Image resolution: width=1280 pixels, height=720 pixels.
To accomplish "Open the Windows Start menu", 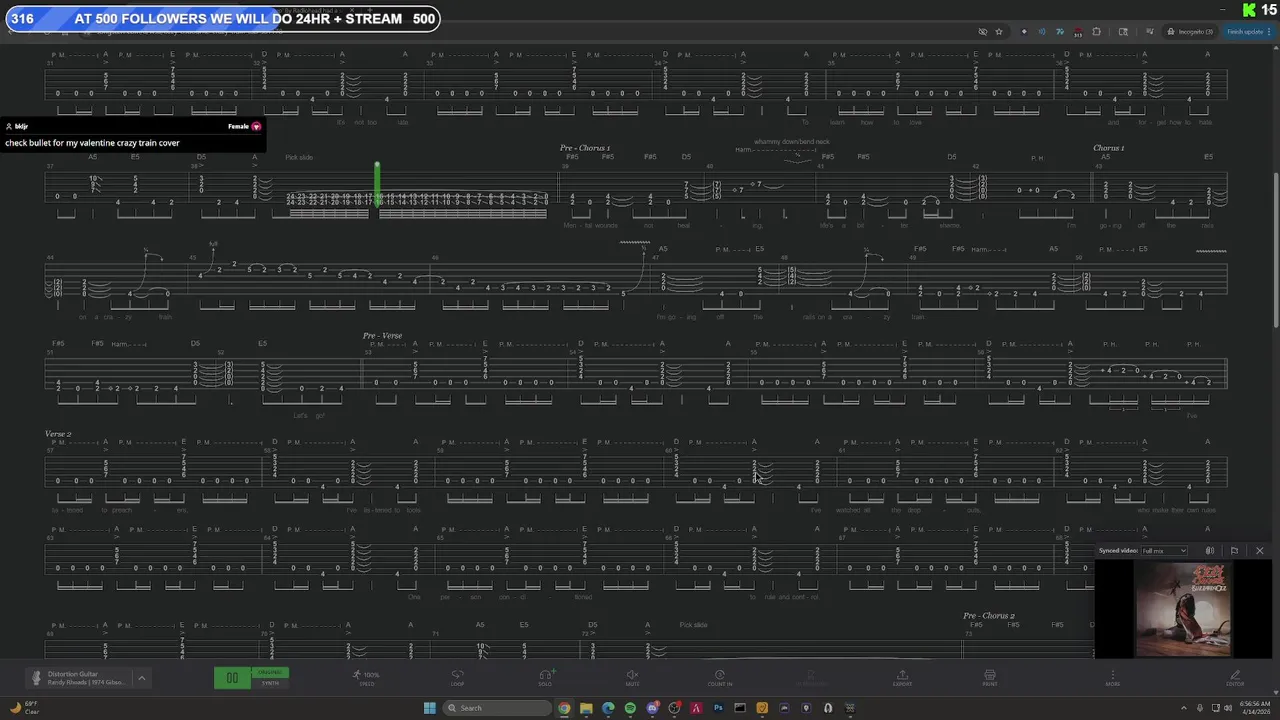I will [430, 708].
